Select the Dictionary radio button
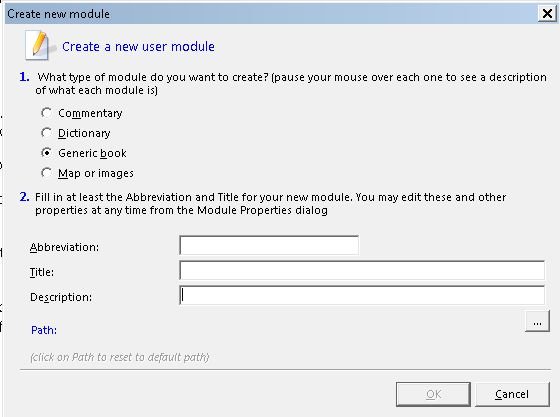Image resolution: width=560 pixels, height=417 pixels. point(46,133)
